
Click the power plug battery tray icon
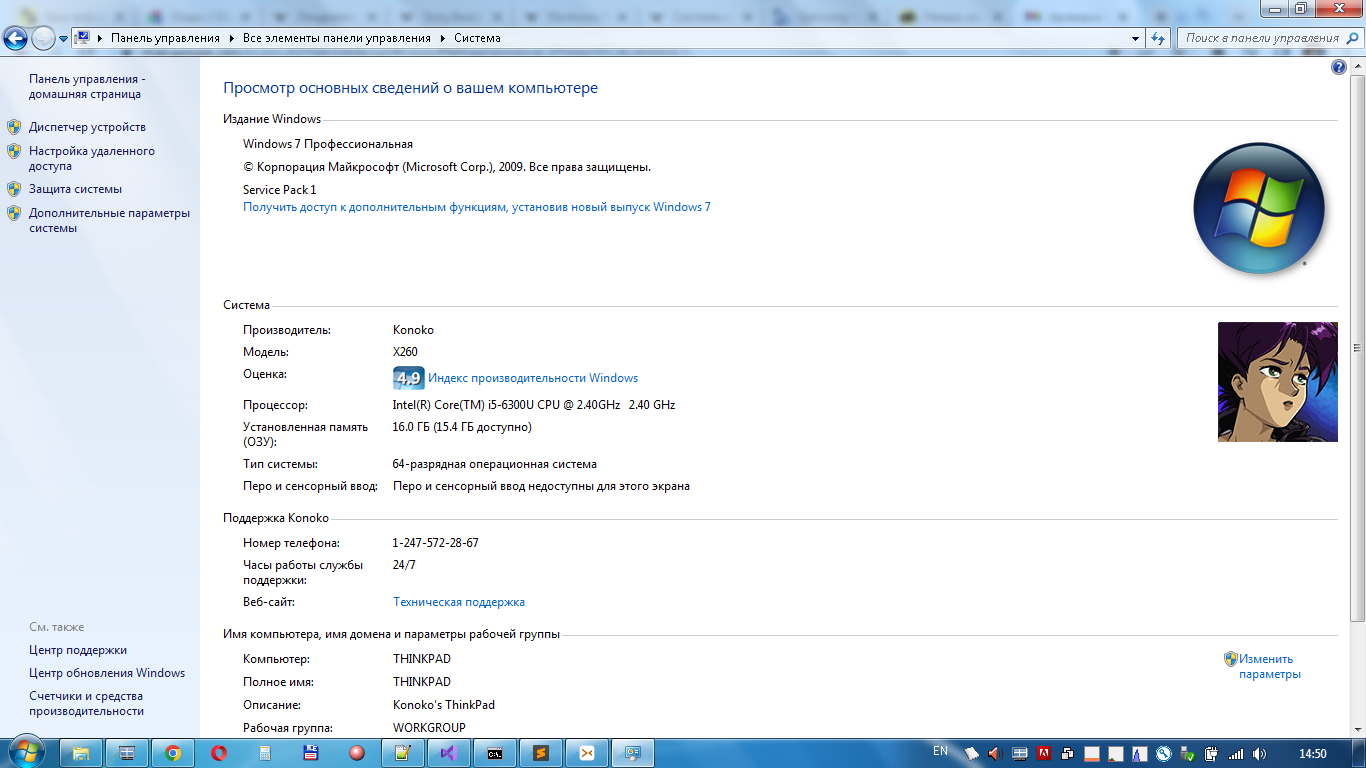tap(1211, 753)
